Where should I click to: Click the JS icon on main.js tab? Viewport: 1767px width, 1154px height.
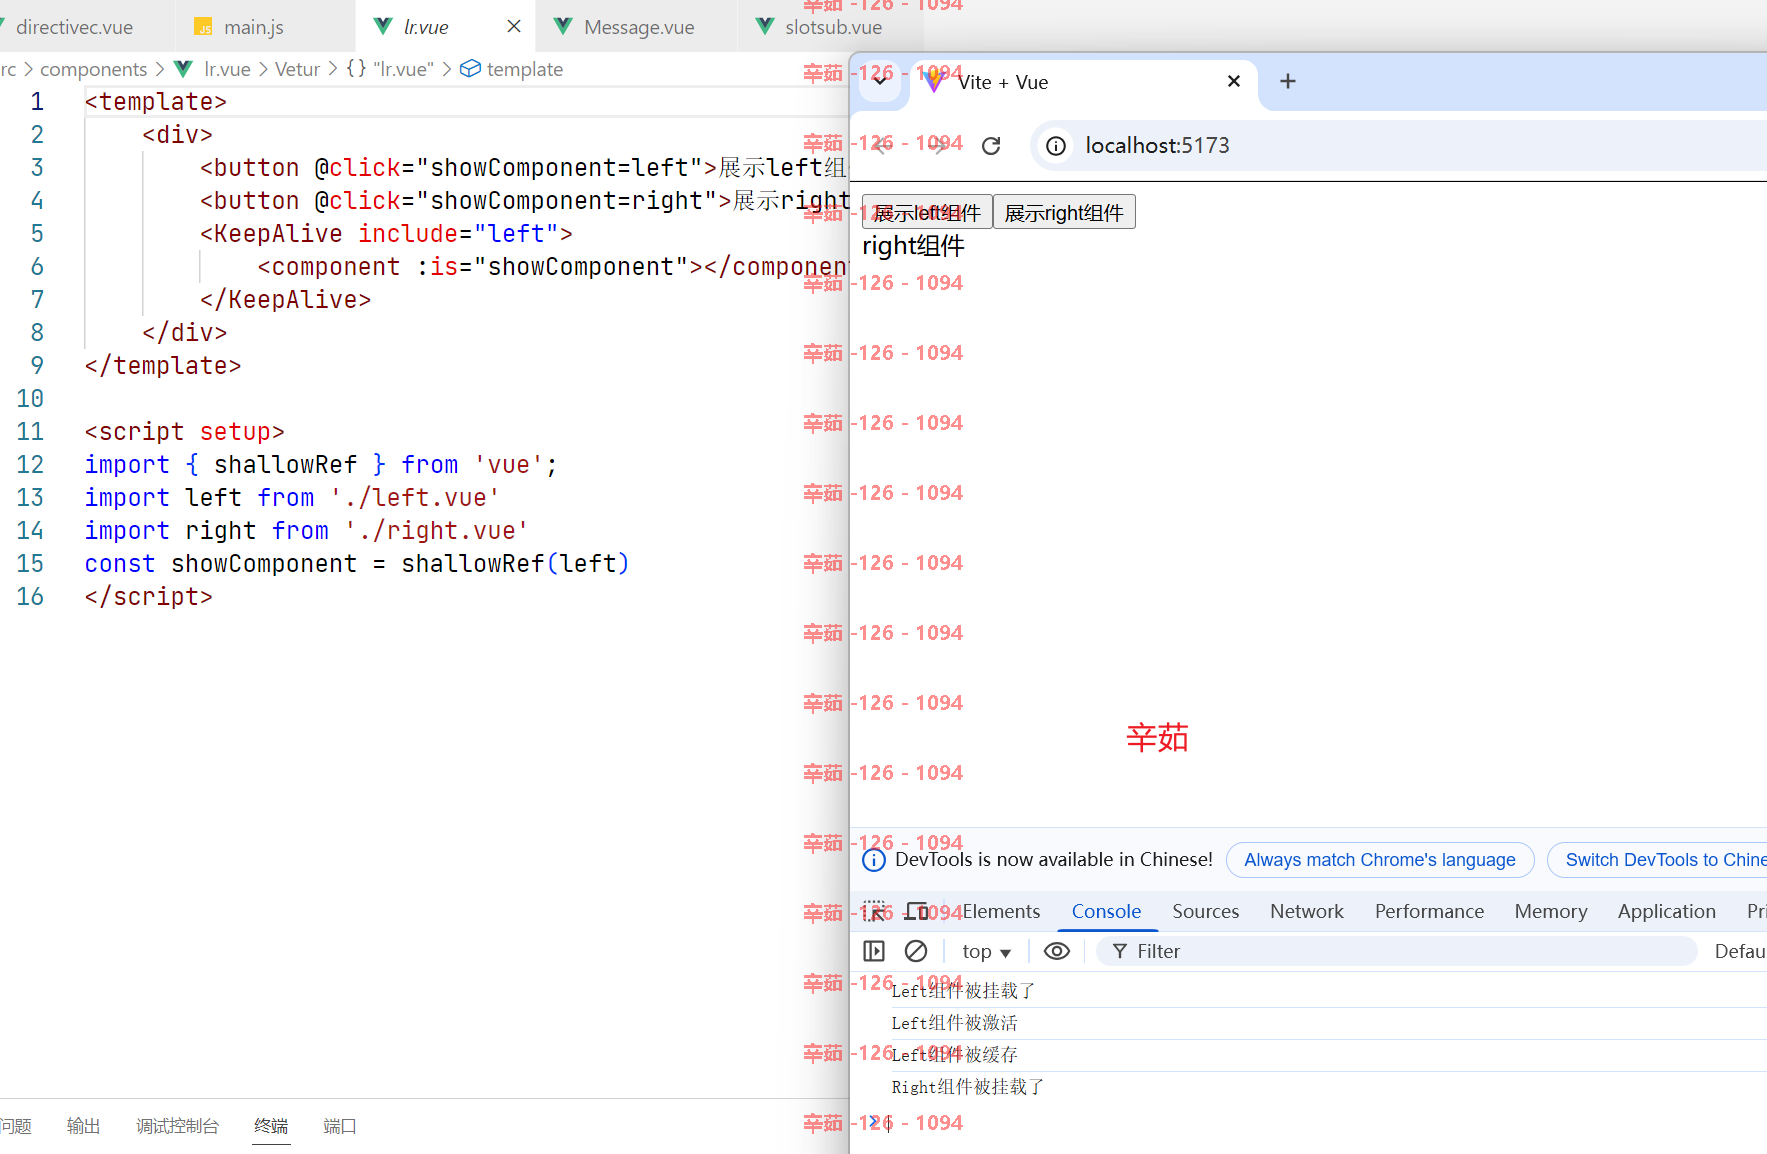(x=204, y=28)
